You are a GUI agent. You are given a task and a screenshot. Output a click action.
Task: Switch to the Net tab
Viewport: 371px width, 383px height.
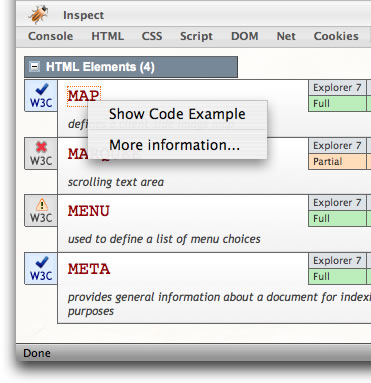coord(286,36)
